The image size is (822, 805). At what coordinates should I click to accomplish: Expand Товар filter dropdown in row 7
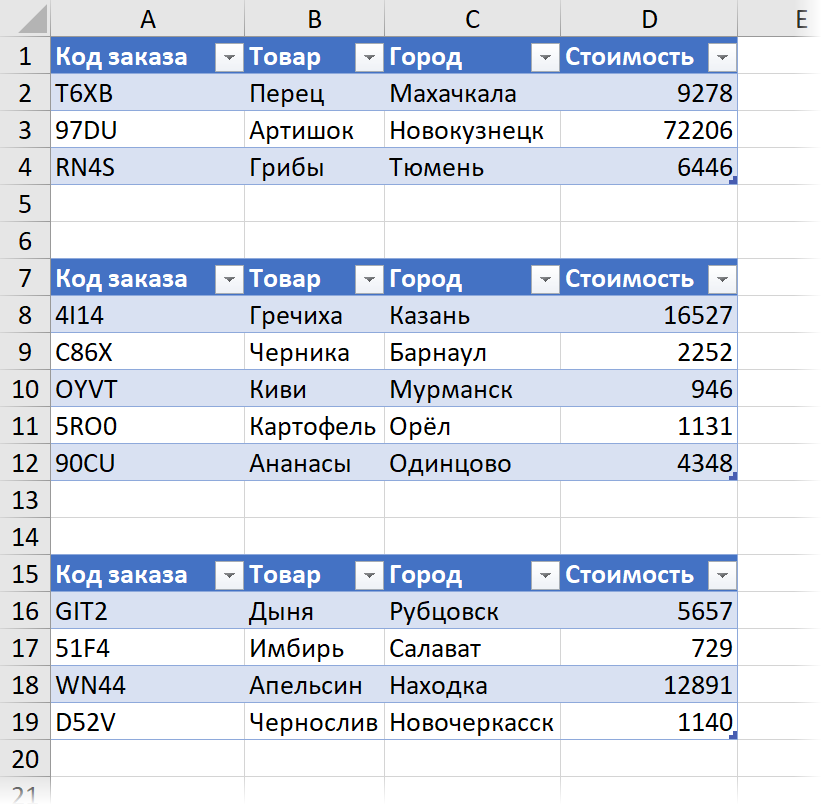[369, 279]
